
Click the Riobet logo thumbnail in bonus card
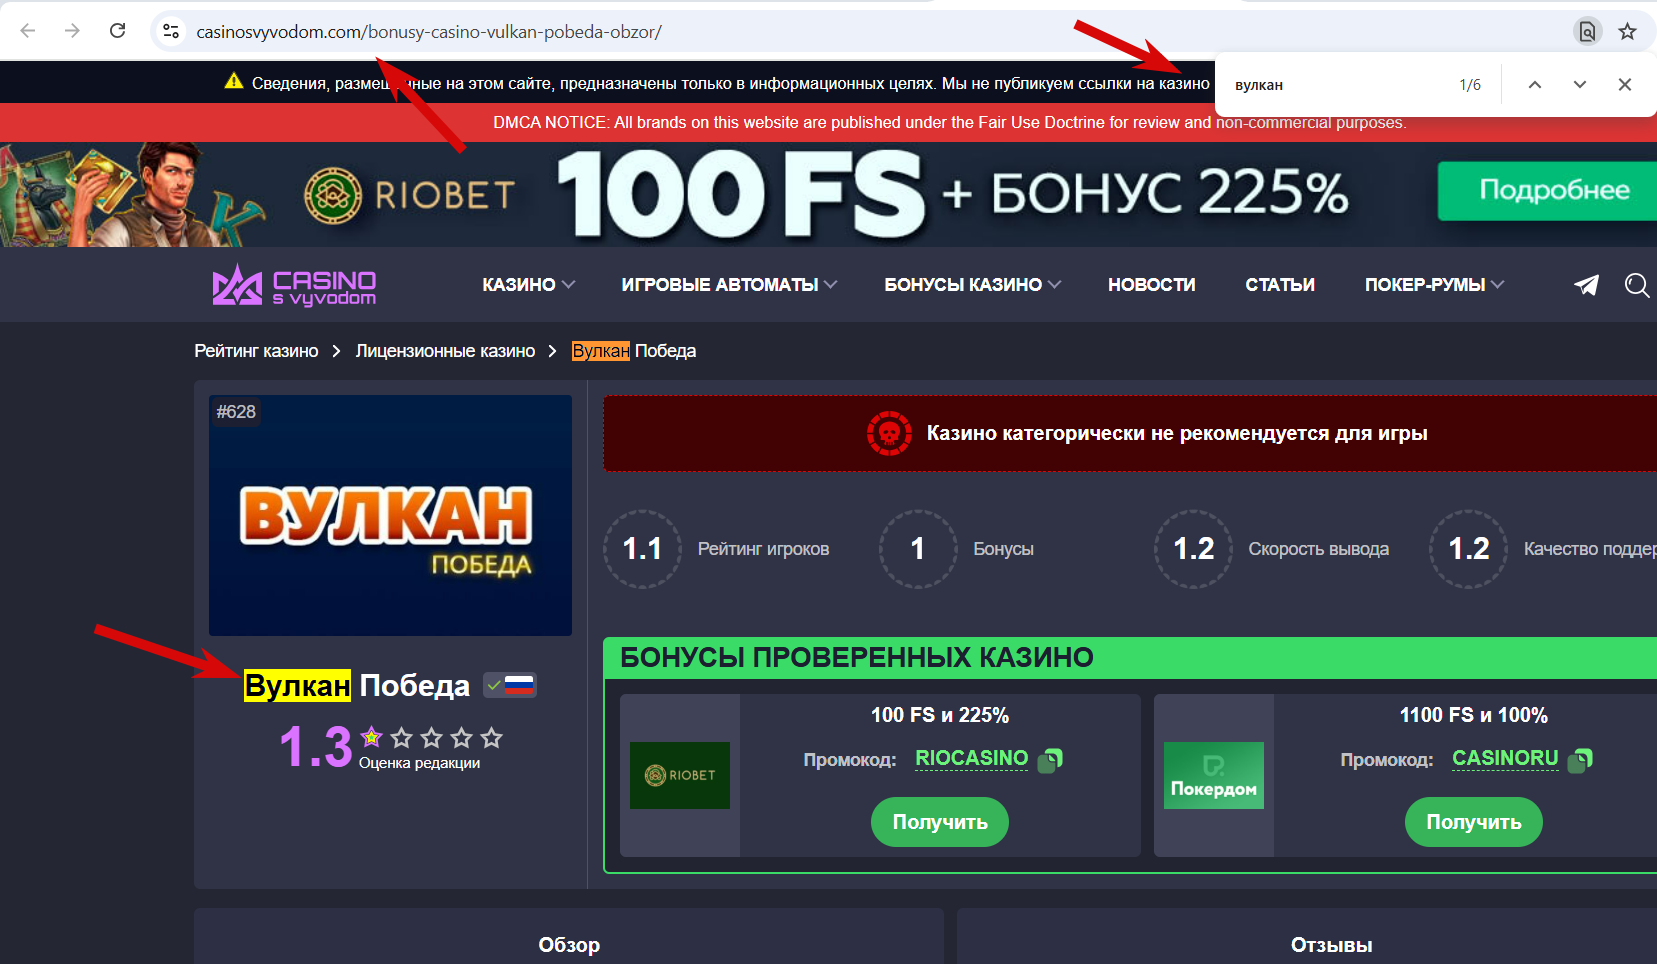(680, 775)
